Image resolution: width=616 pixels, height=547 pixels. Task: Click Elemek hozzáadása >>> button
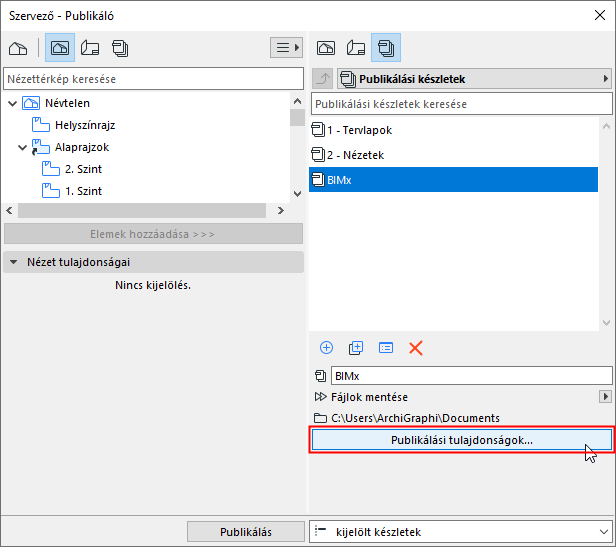click(153, 234)
